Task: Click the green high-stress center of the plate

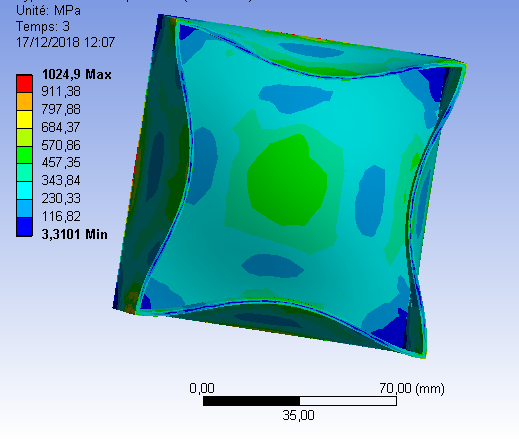Action: [287, 180]
